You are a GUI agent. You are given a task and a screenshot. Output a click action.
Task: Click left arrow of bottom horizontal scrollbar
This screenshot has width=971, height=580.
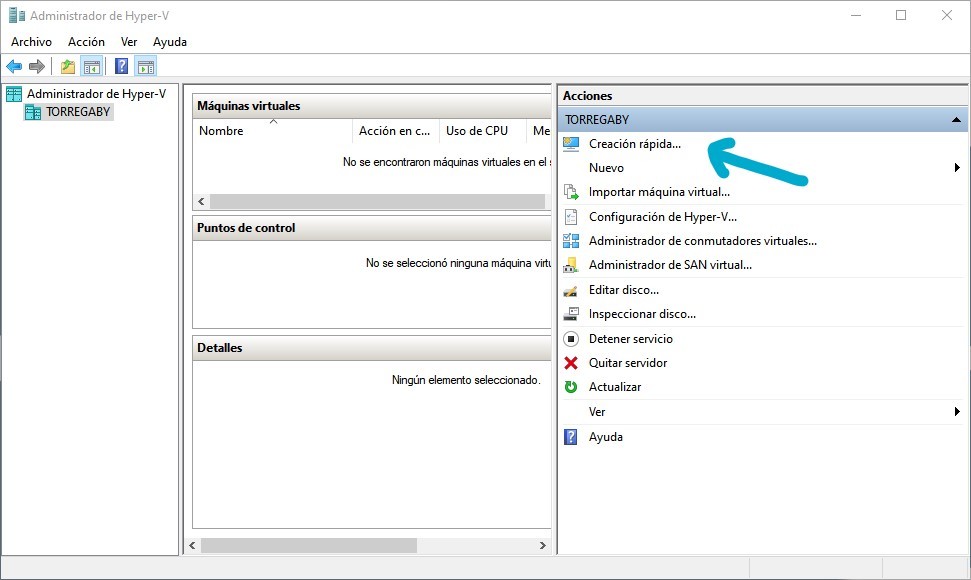(x=192, y=545)
